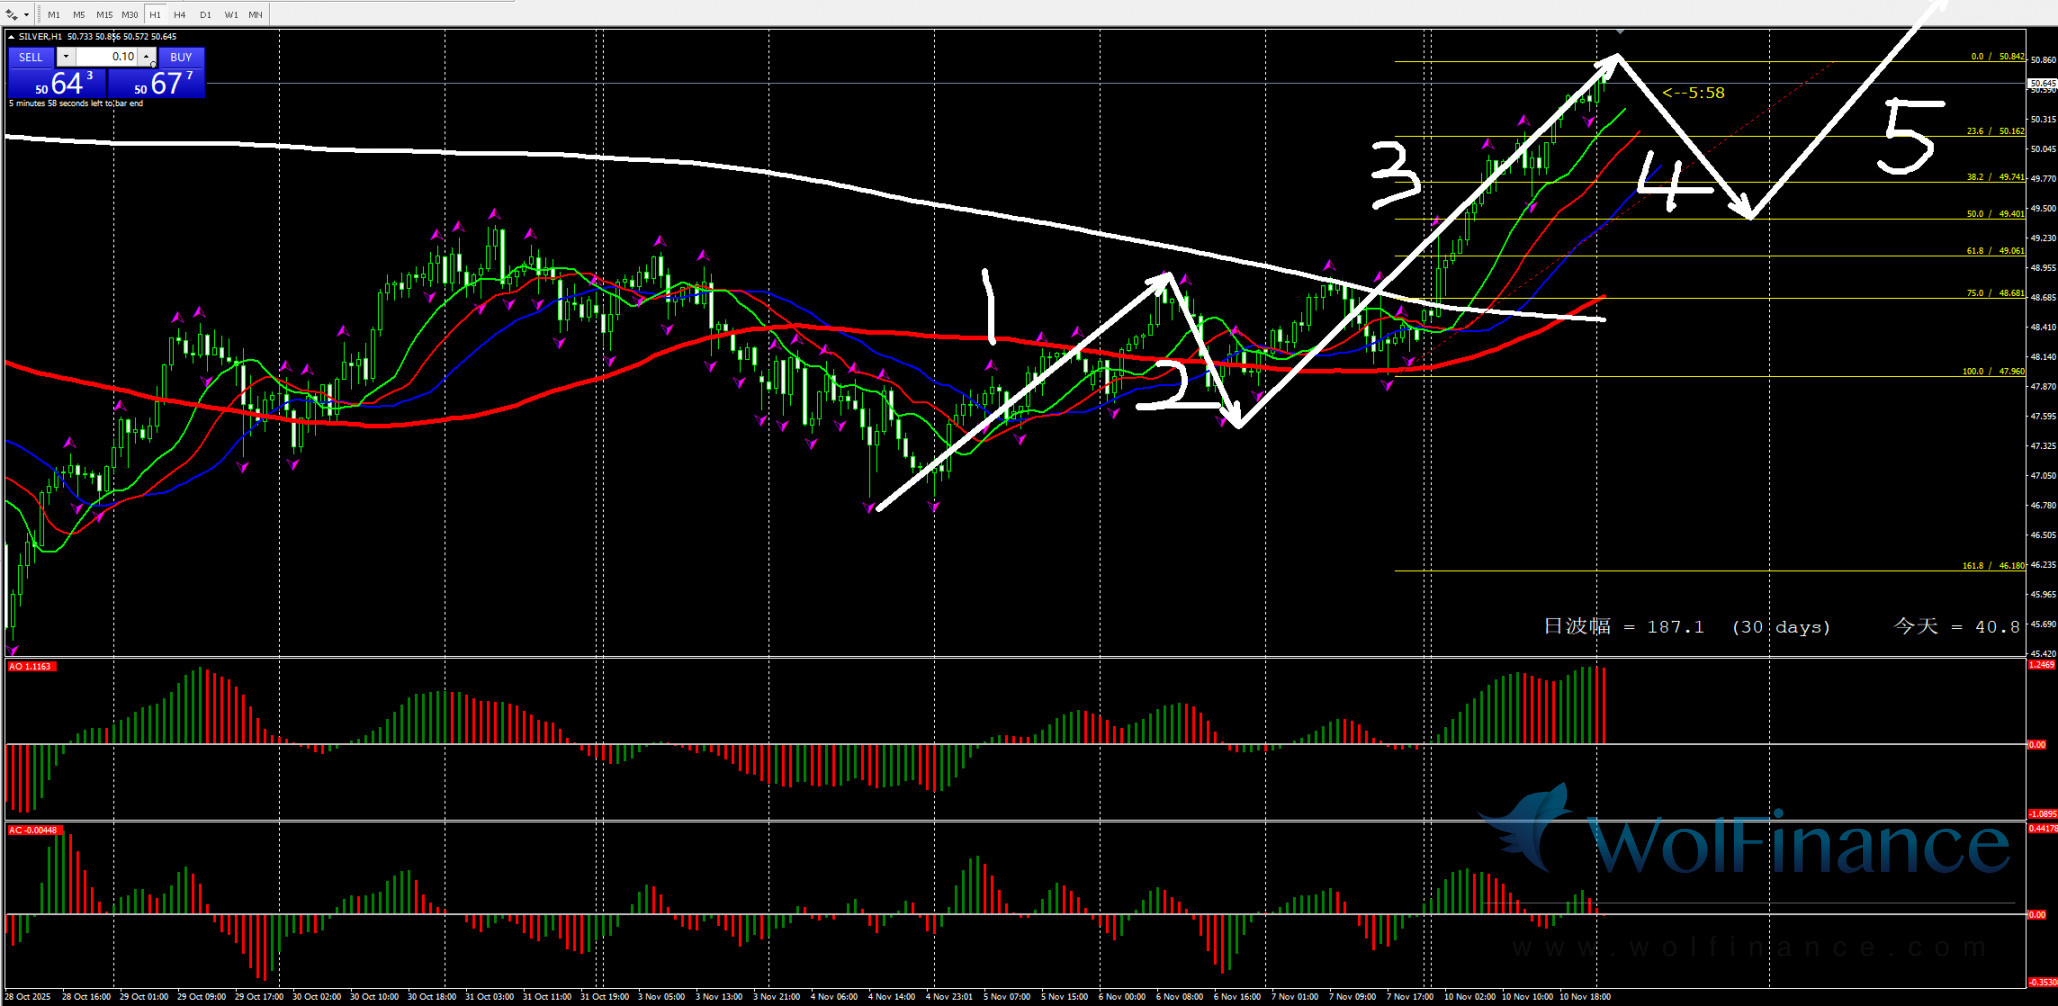Click the chart templates toolbar icon
This screenshot has height=1006, width=2058.
coord(11,15)
